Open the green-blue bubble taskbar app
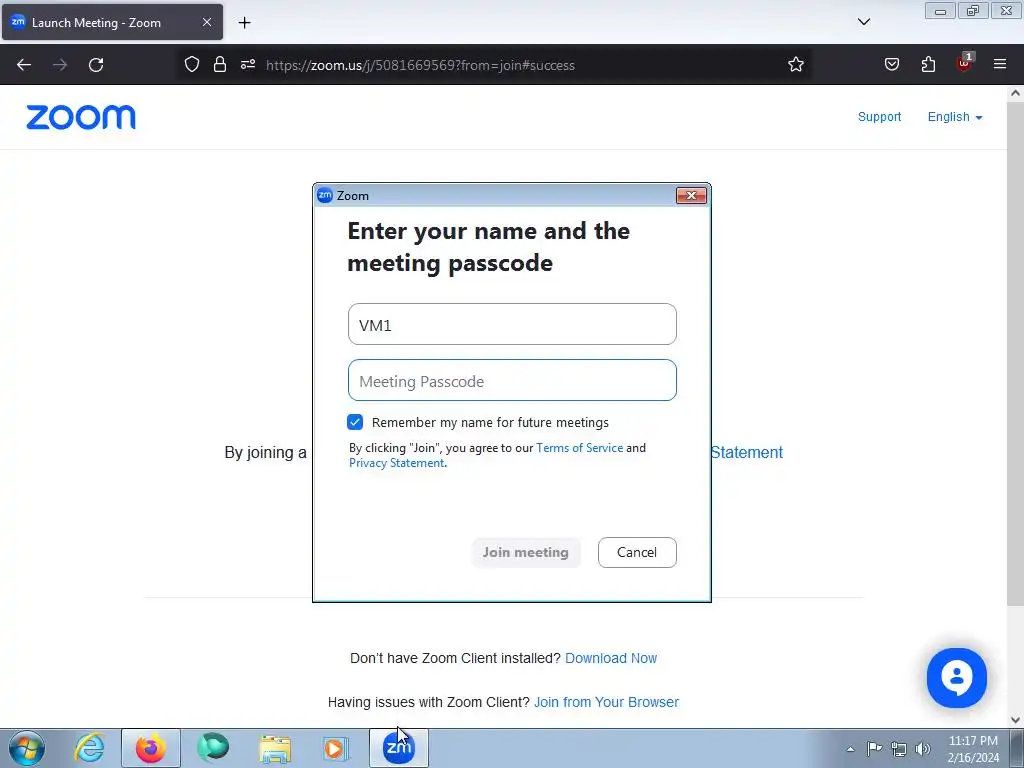Screen dimensions: 1024x768 (213, 748)
